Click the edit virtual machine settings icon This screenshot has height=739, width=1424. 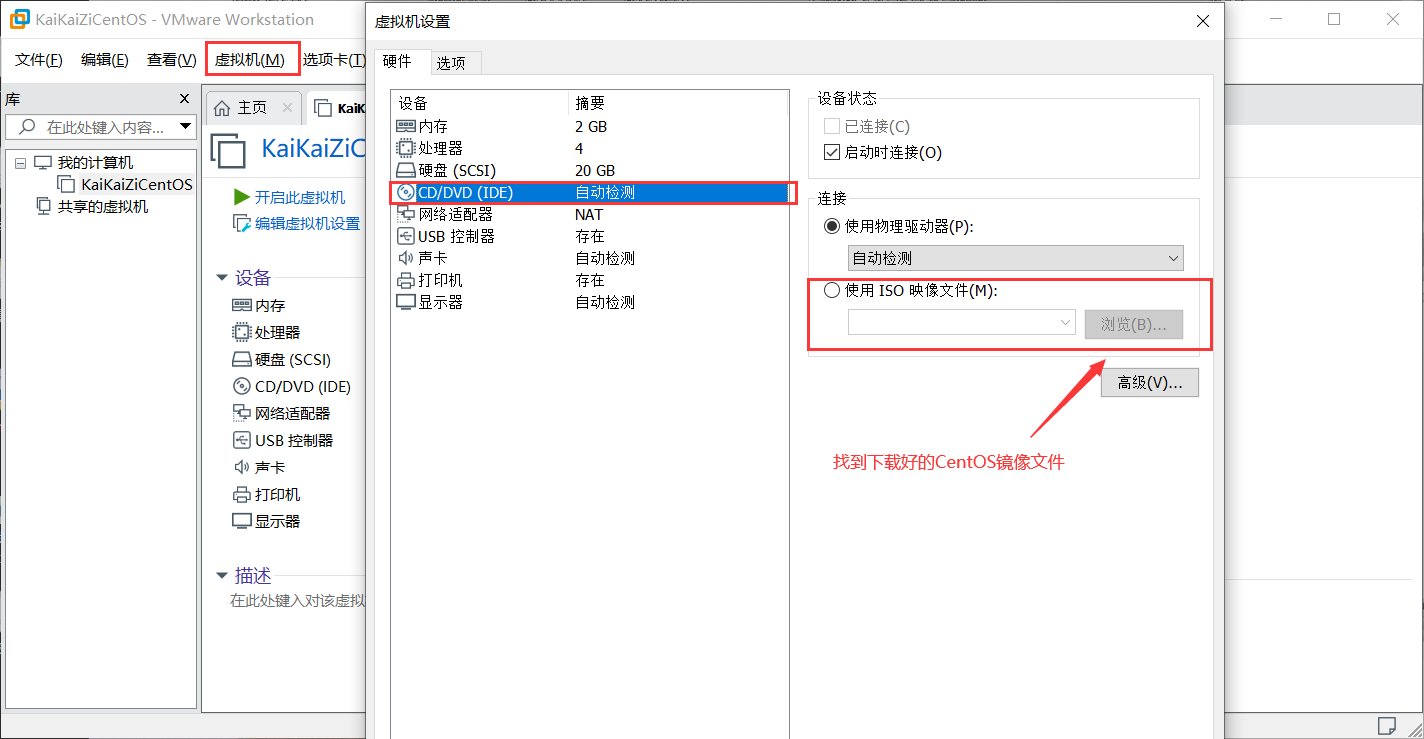[x=241, y=223]
